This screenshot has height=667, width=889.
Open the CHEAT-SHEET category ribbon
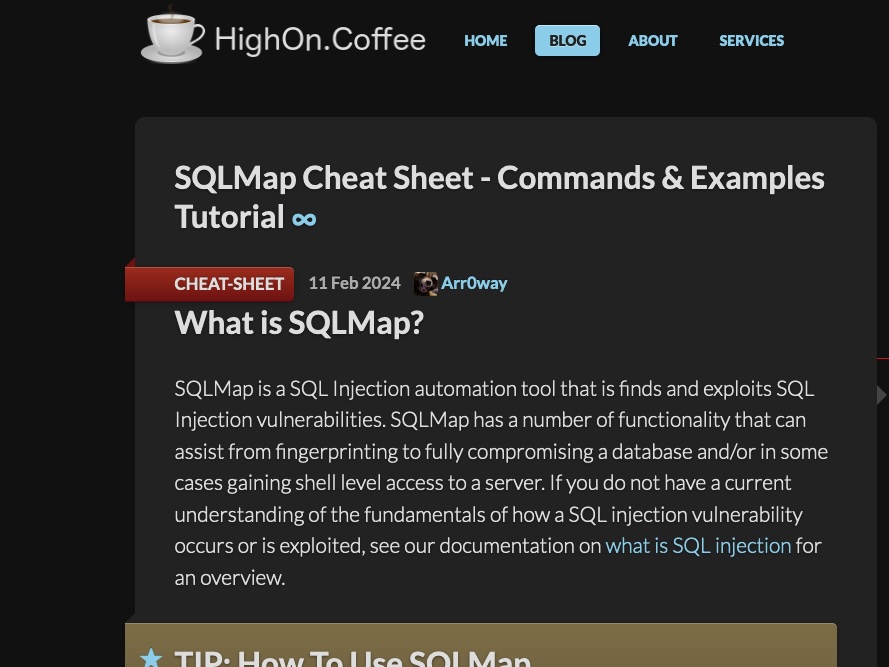click(210, 284)
